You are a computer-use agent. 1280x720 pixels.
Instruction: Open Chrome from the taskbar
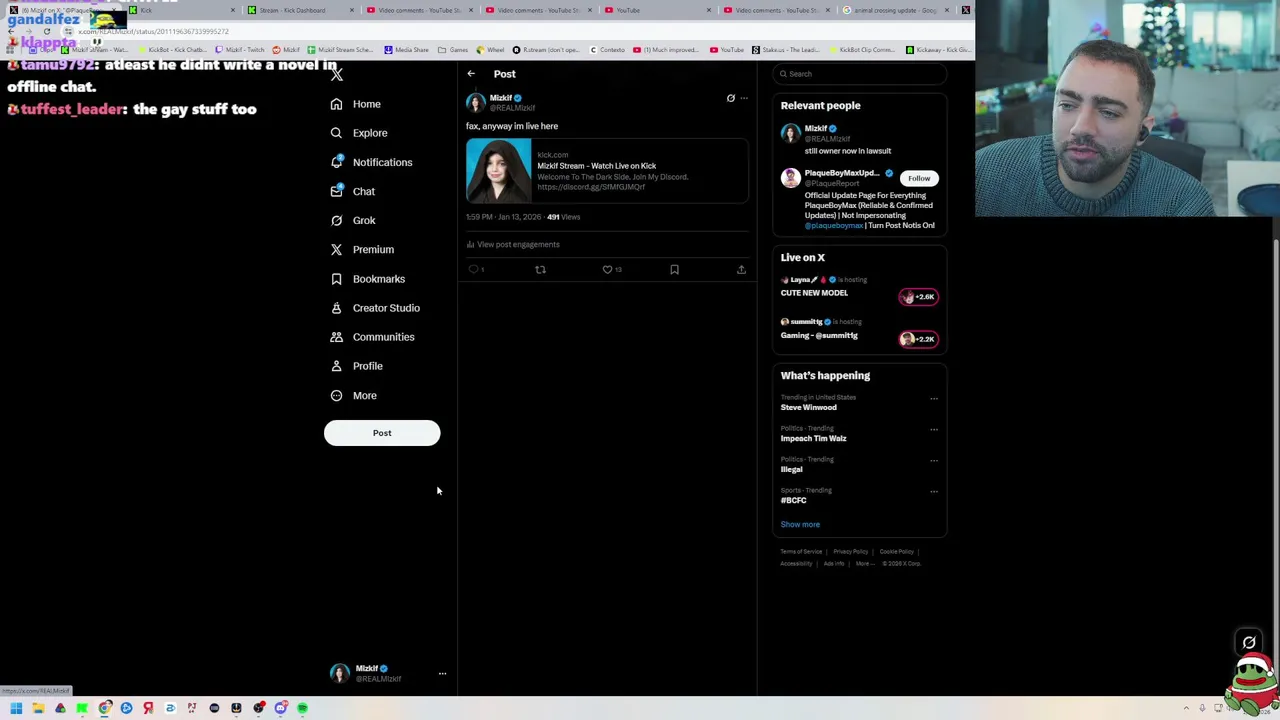[x=104, y=708]
